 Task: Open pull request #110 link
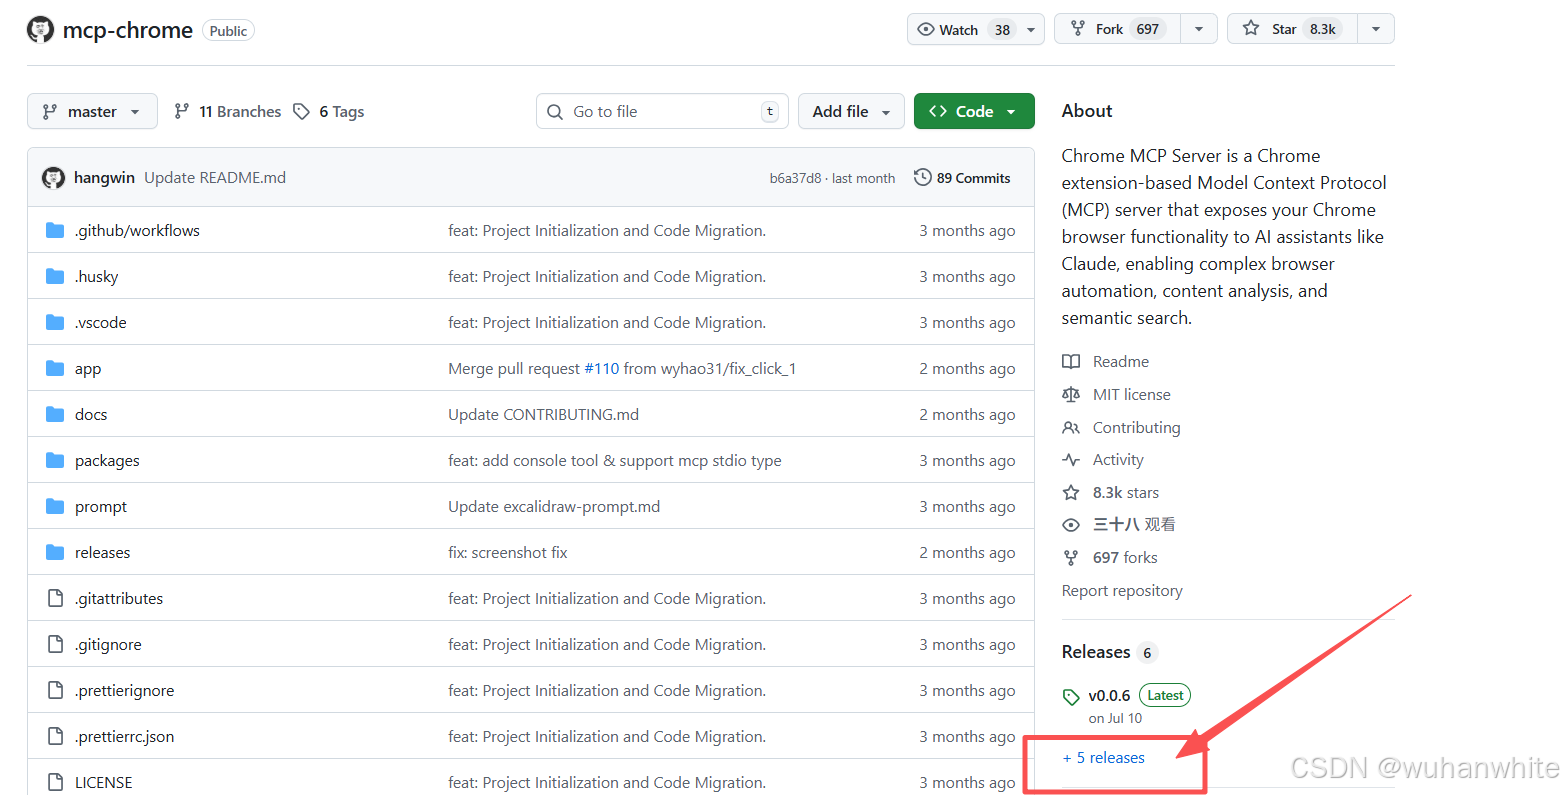pos(601,368)
